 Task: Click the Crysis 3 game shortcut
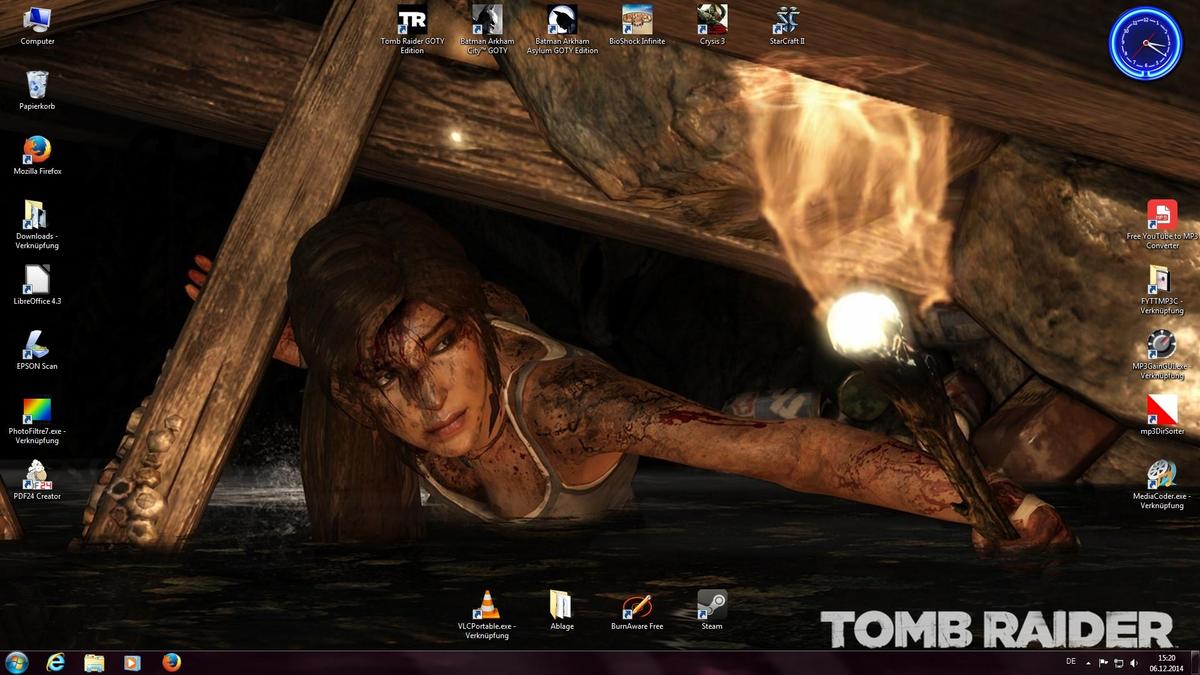(712, 21)
